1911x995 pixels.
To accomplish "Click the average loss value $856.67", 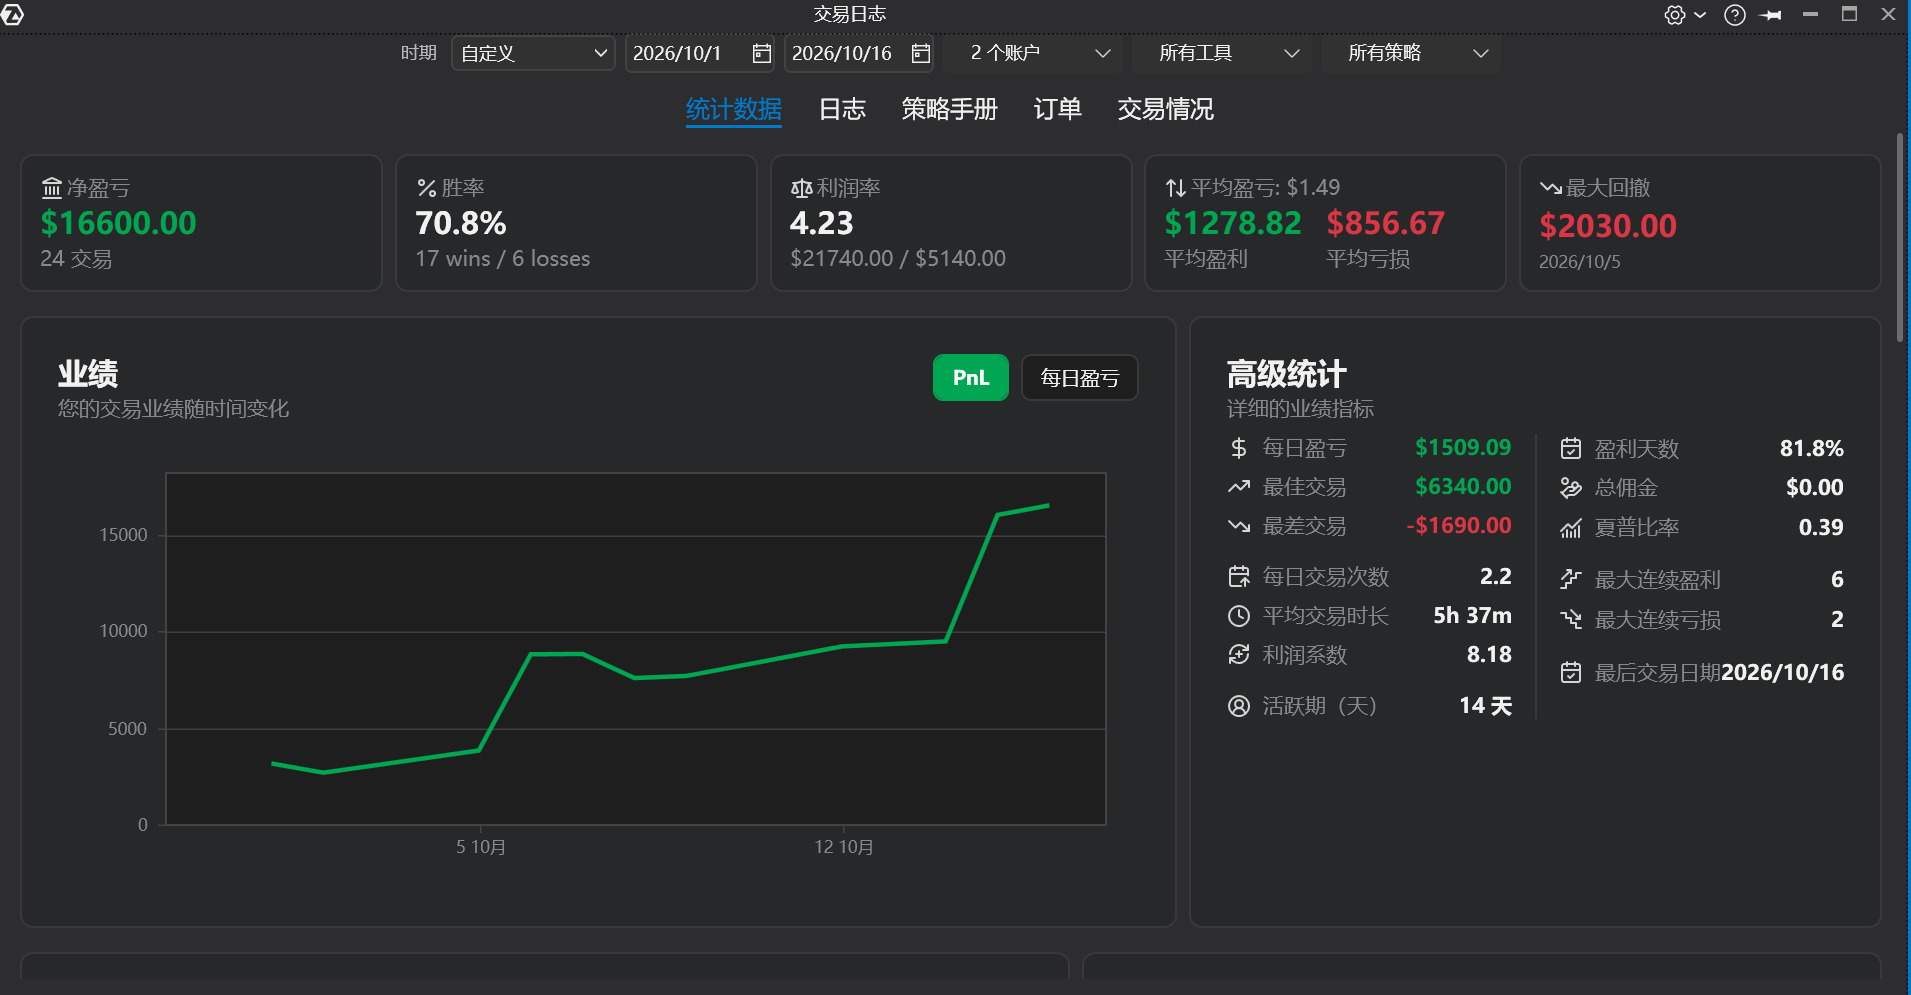I will pyautogui.click(x=1386, y=223).
